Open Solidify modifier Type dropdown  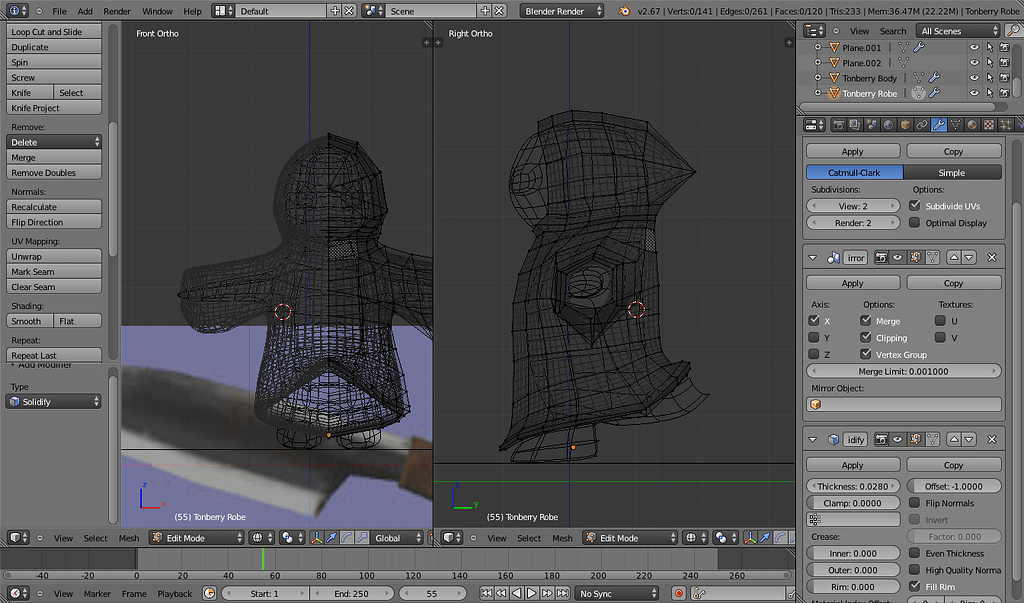[x=54, y=402]
